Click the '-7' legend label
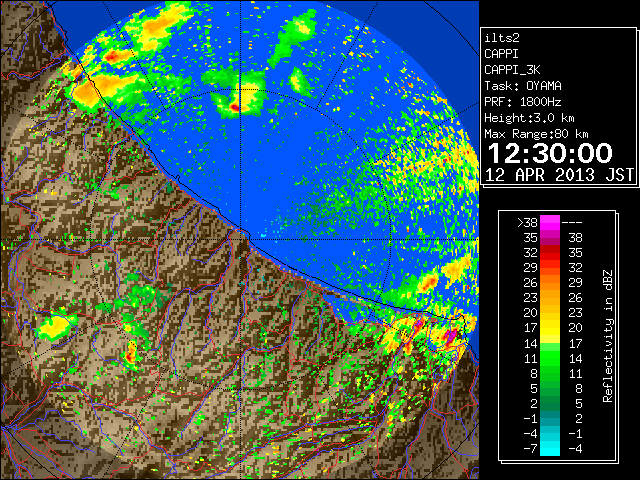 (x=530, y=449)
